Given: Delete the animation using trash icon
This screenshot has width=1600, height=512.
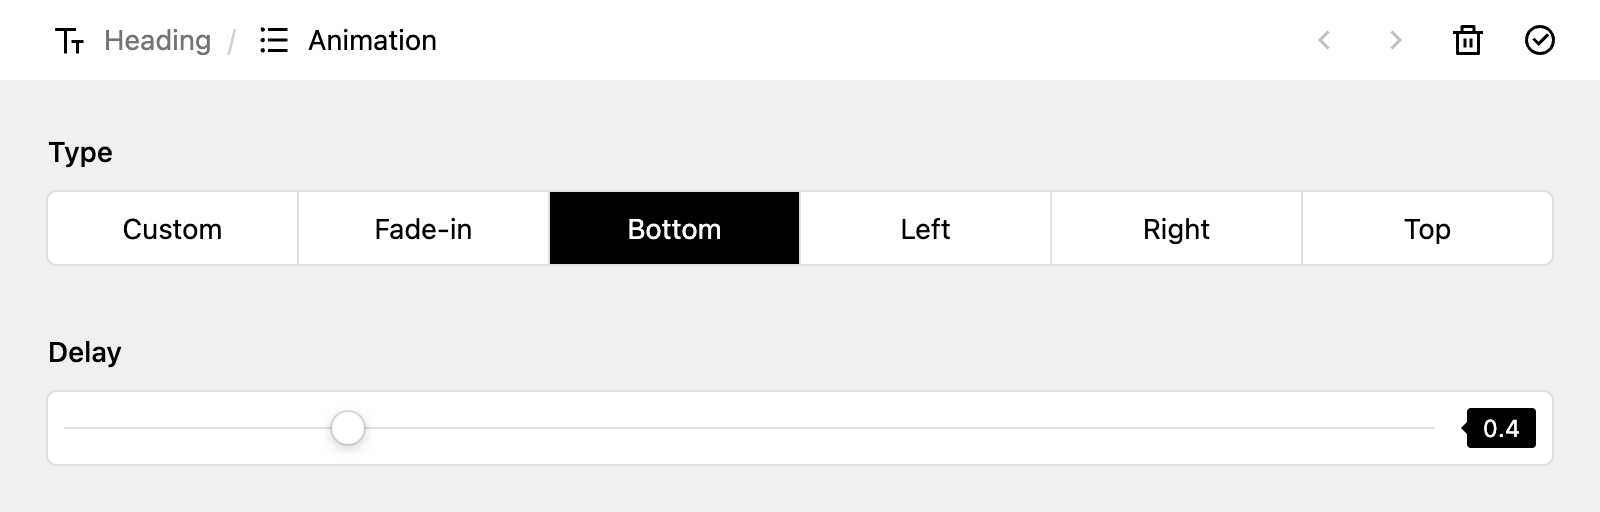Looking at the screenshot, I should tap(1467, 40).
